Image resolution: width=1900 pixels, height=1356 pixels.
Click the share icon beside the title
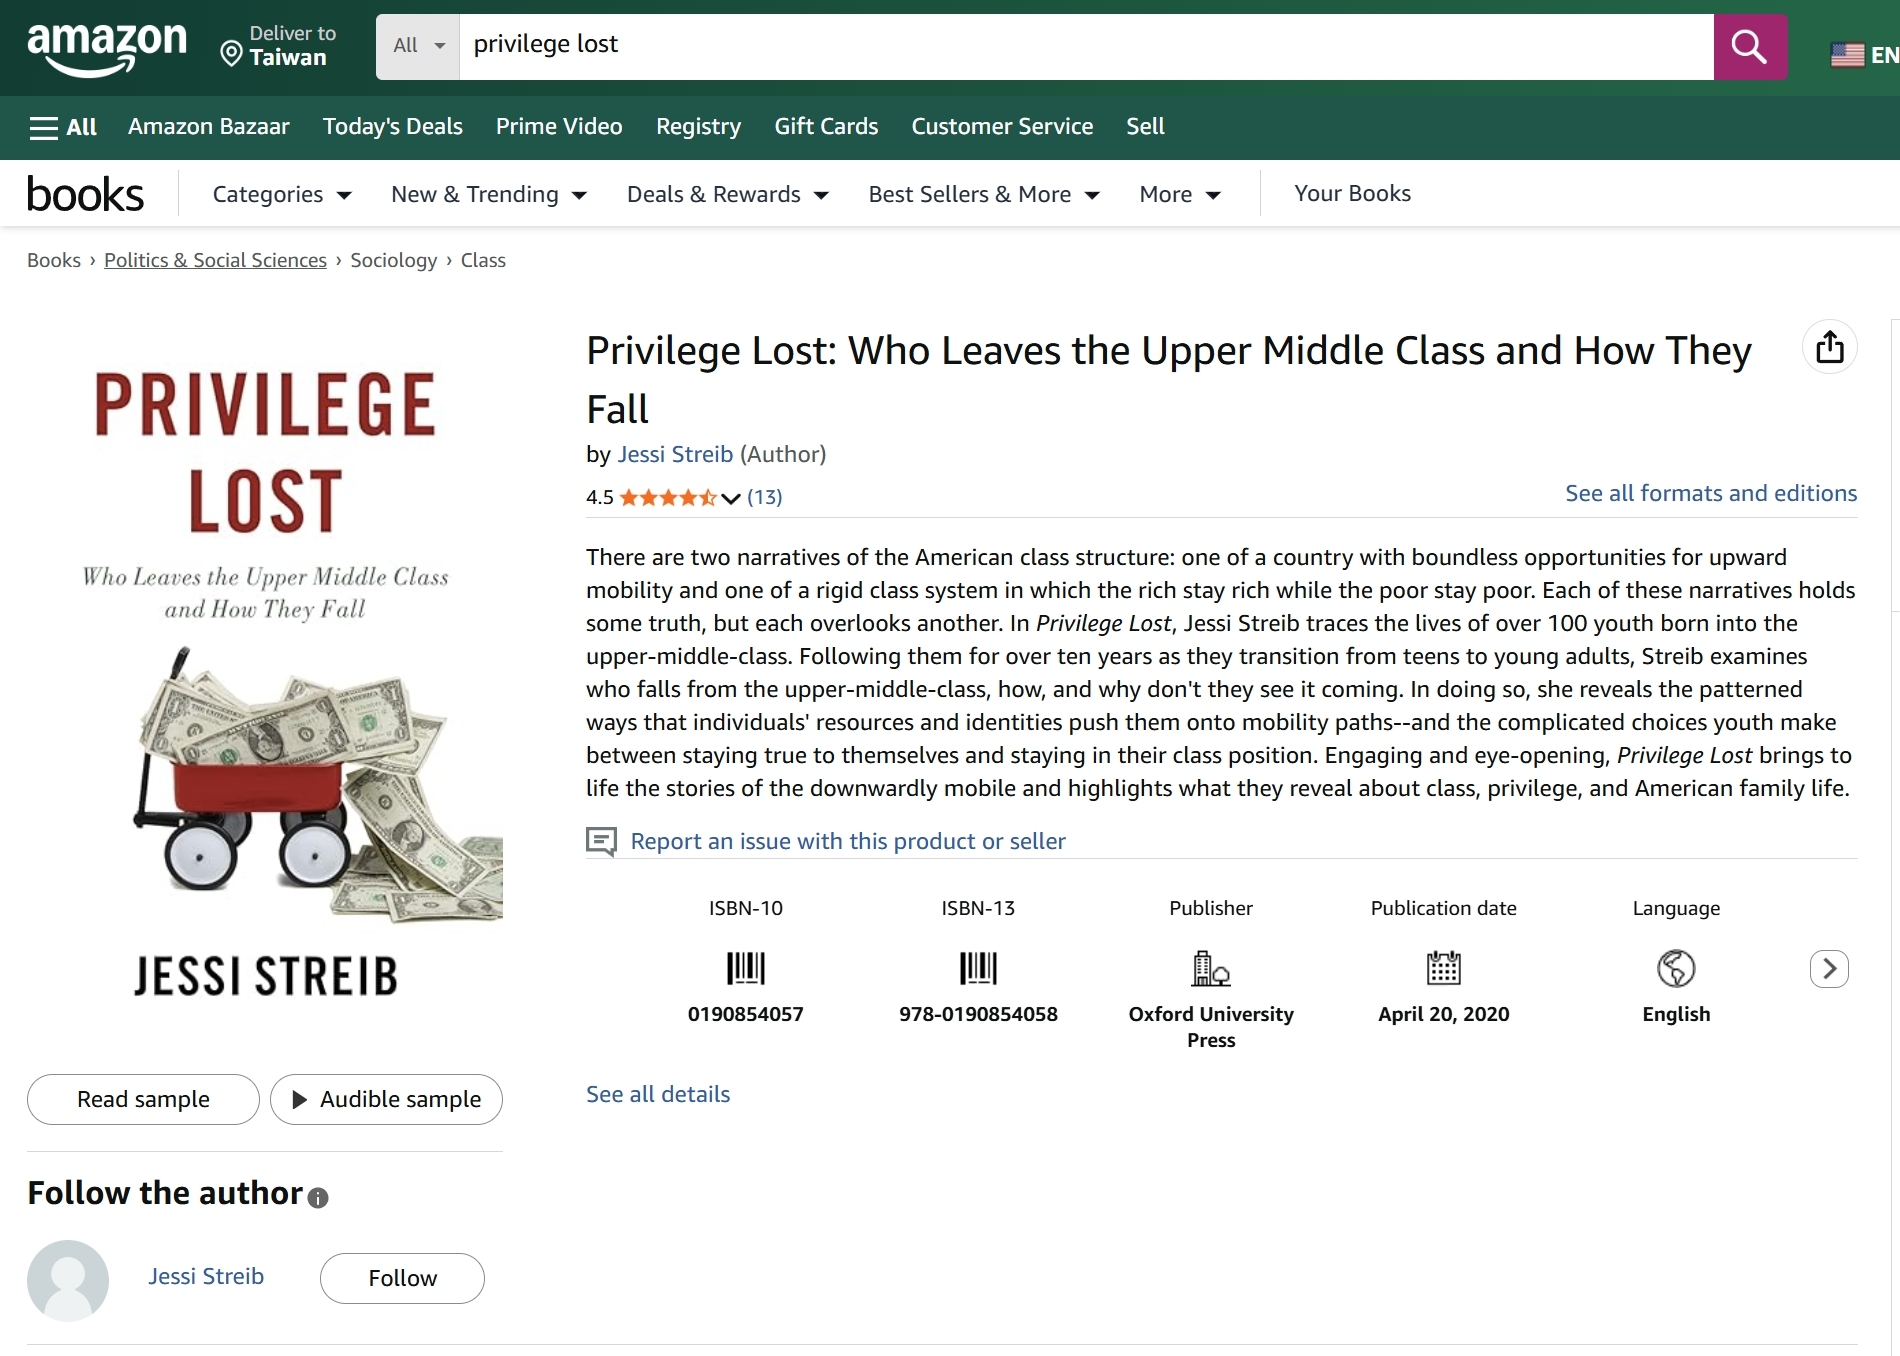(1829, 347)
